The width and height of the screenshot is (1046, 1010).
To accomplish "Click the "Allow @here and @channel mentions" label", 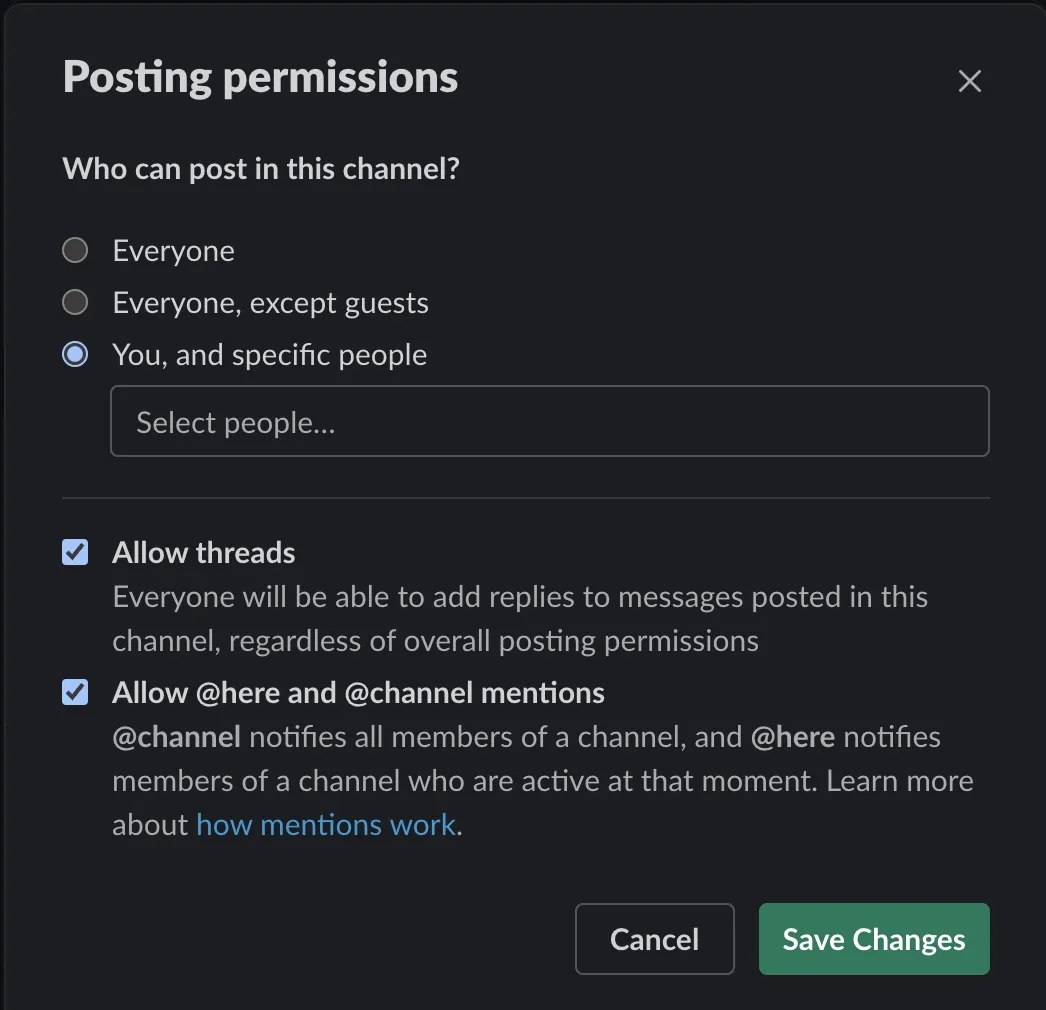I will tap(358, 693).
